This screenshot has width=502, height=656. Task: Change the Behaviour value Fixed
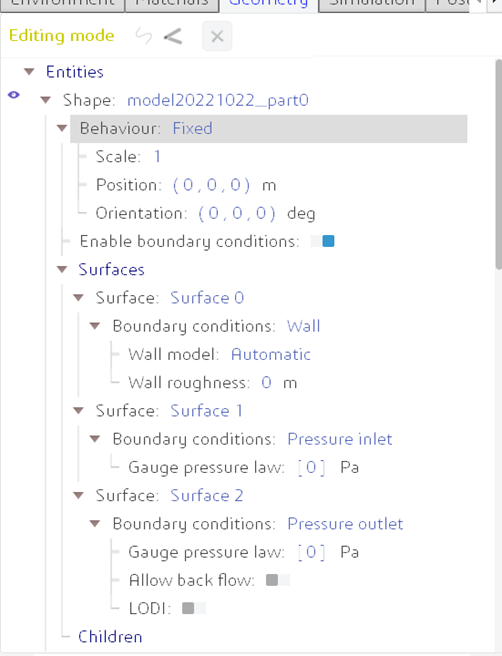[192, 128]
